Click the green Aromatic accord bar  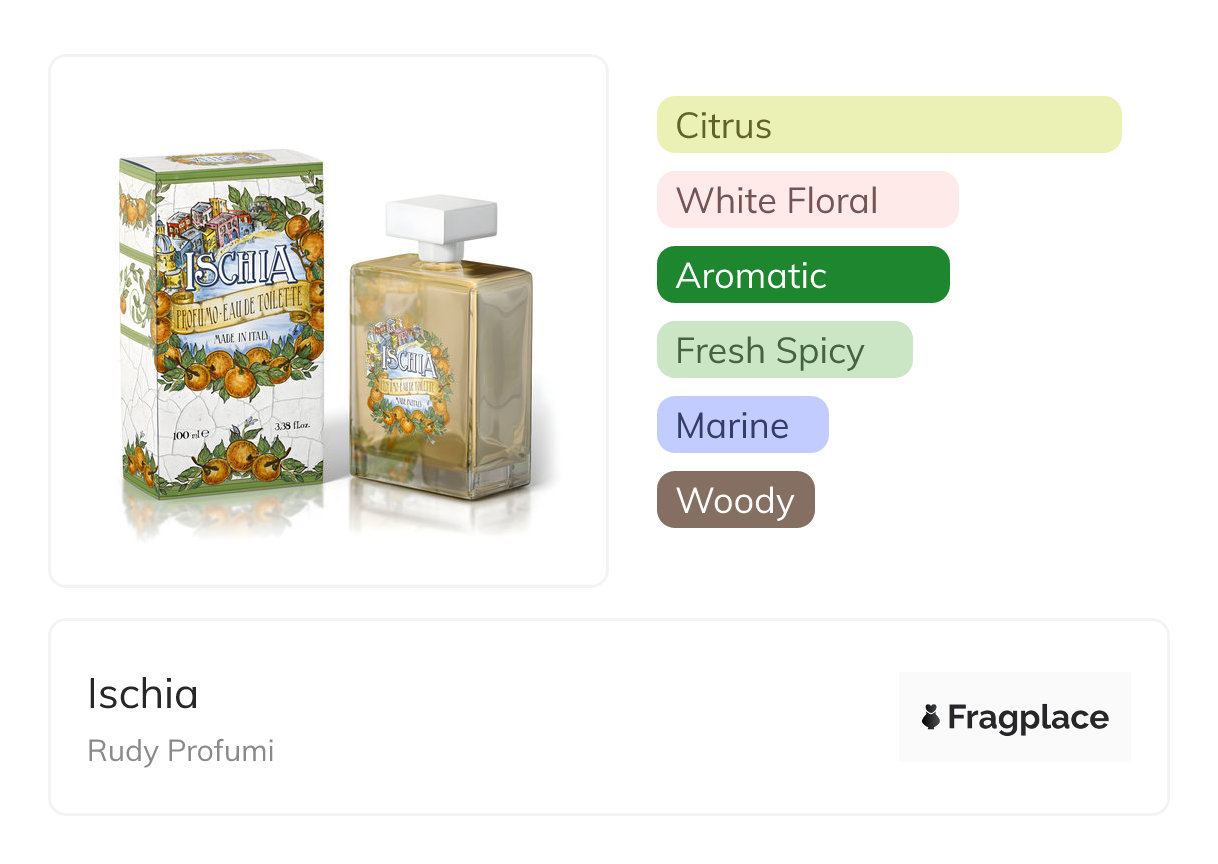pyautogui.click(x=802, y=275)
